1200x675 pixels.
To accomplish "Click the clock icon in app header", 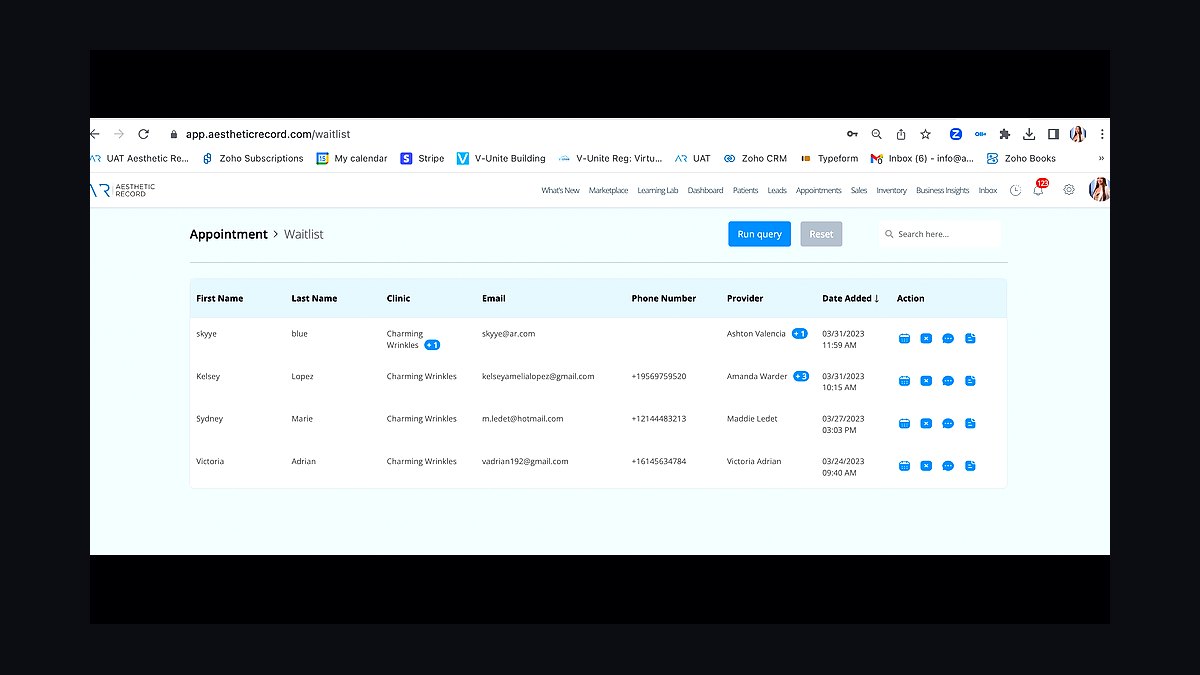I will pyautogui.click(x=1015, y=190).
